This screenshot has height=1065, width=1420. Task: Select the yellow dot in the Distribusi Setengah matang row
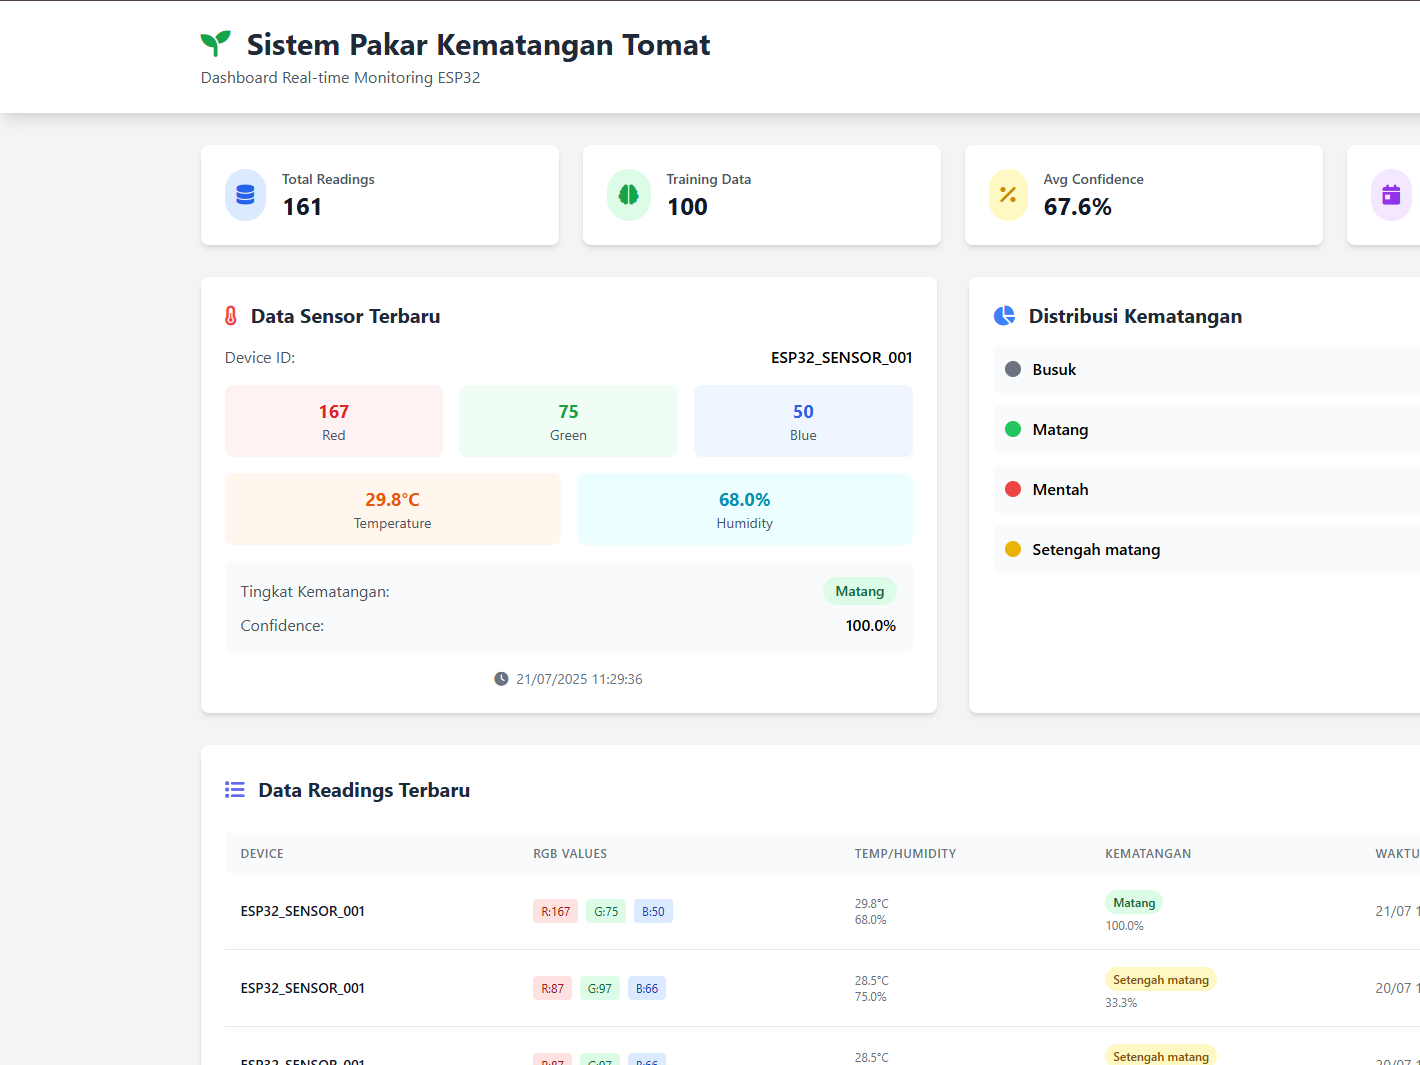click(x=1013, y=549)
